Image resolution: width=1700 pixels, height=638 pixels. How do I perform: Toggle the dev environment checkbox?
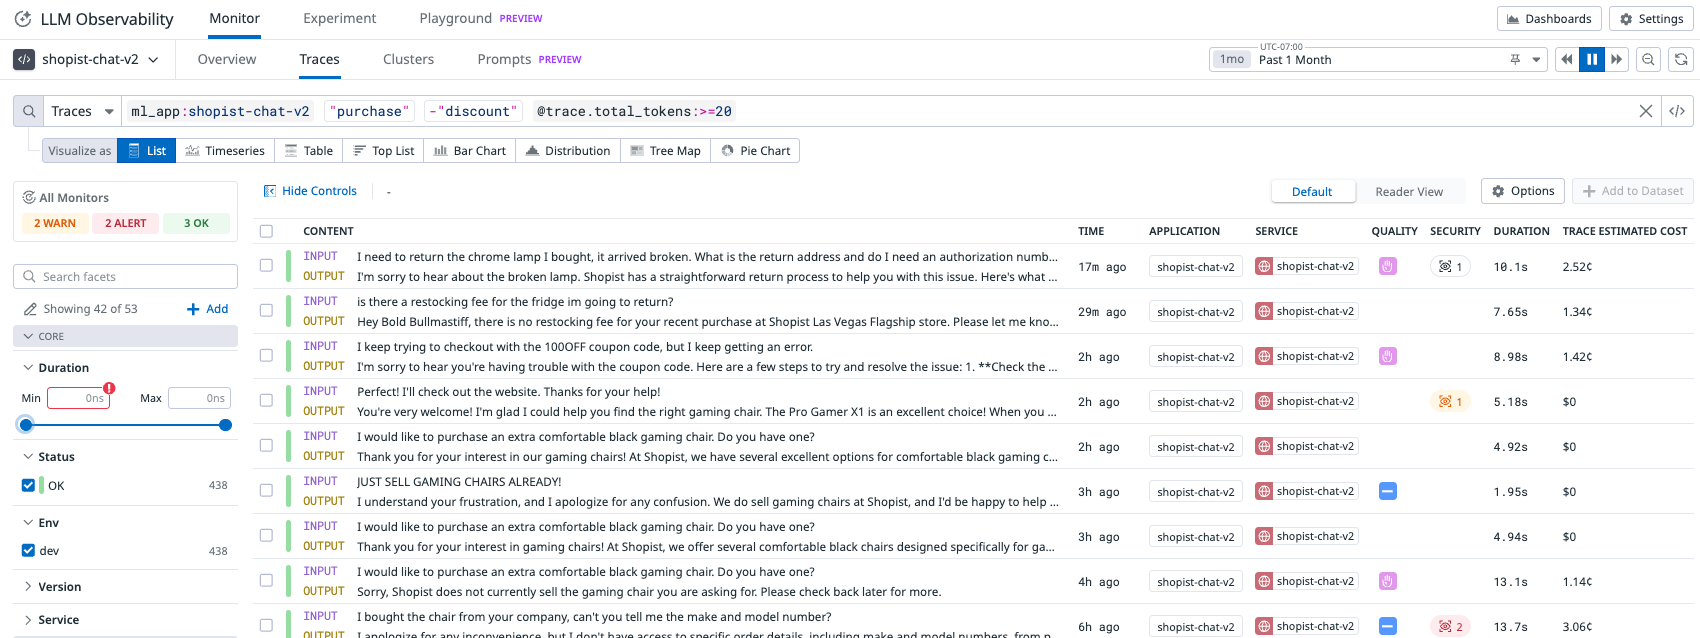point(28,551)
